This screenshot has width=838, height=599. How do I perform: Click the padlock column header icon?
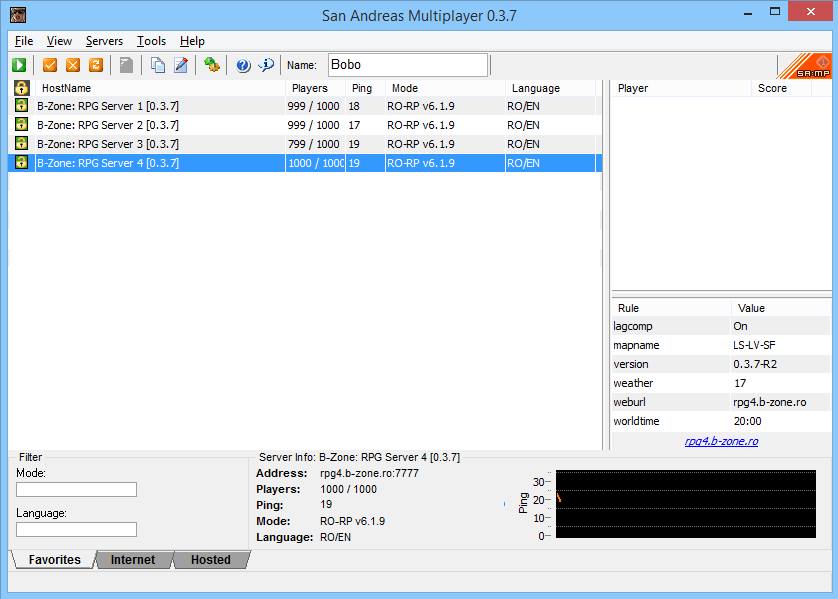point(21,88)
